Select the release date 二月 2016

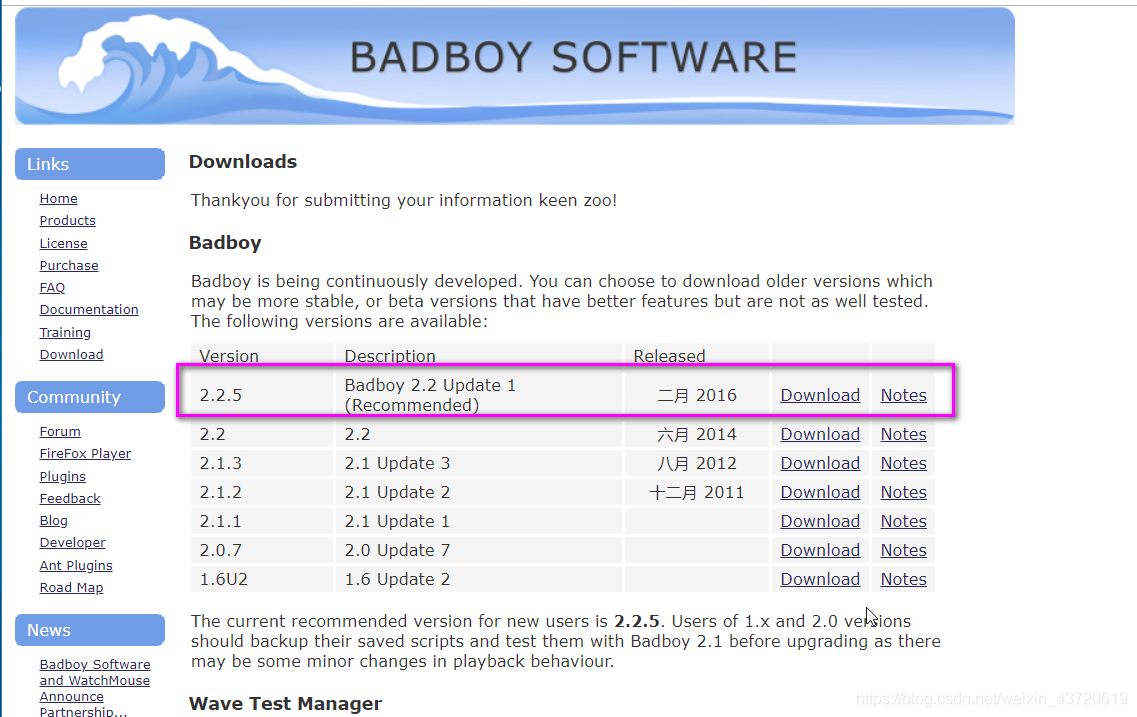[697, 395]
